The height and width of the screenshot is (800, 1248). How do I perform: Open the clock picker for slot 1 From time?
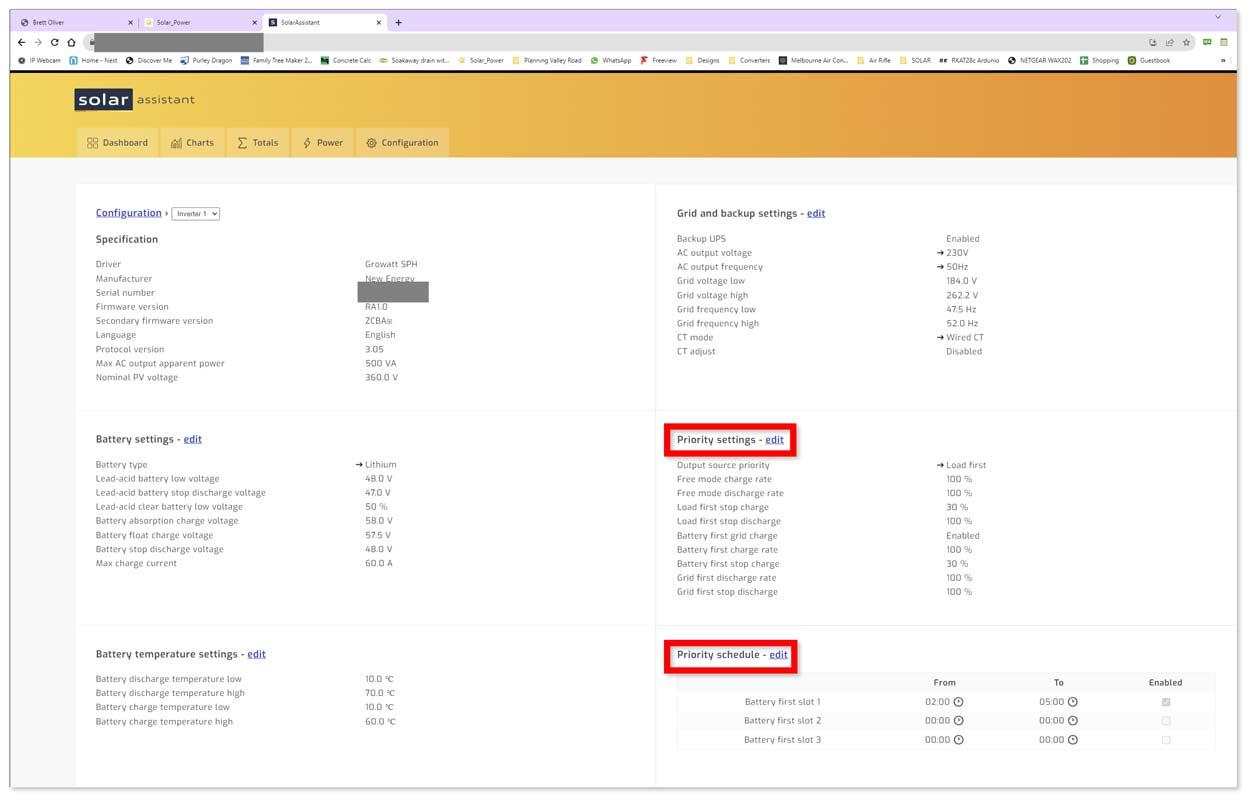pos(958,702)
